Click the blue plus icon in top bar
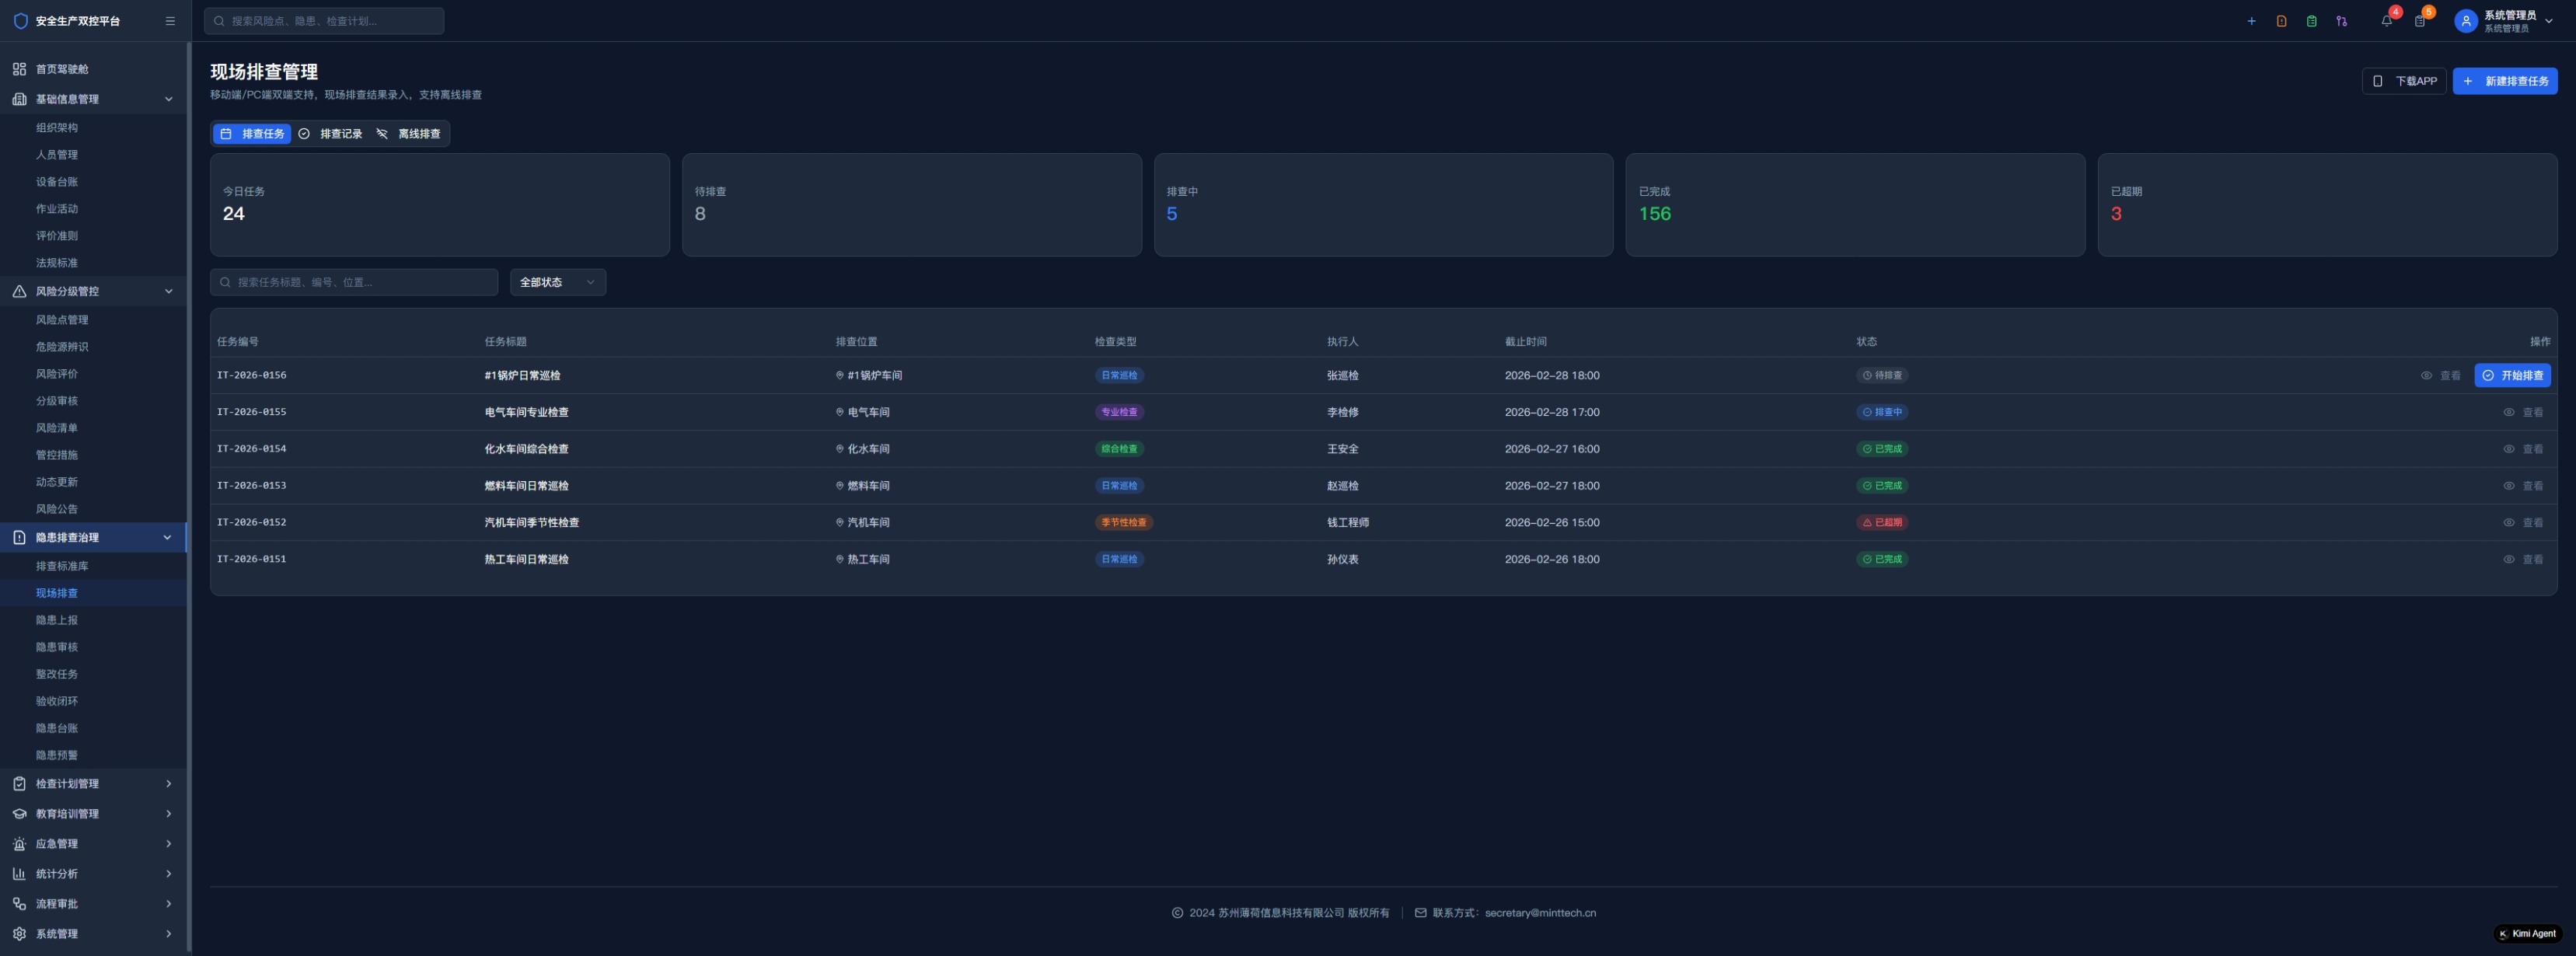 coord(2251,21)
